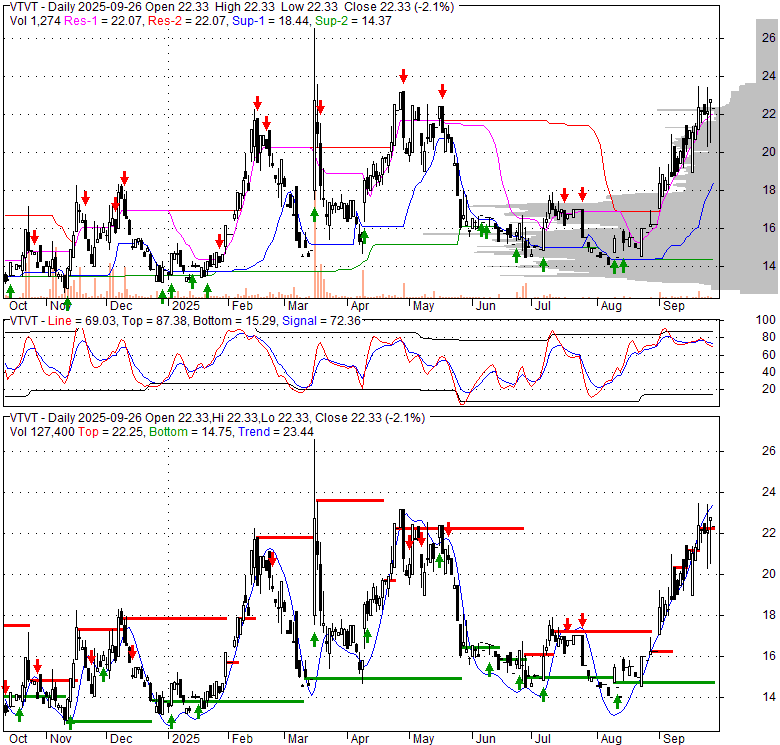Click the 'Res-2 = 22.07' red label

(x=188, y=21)
